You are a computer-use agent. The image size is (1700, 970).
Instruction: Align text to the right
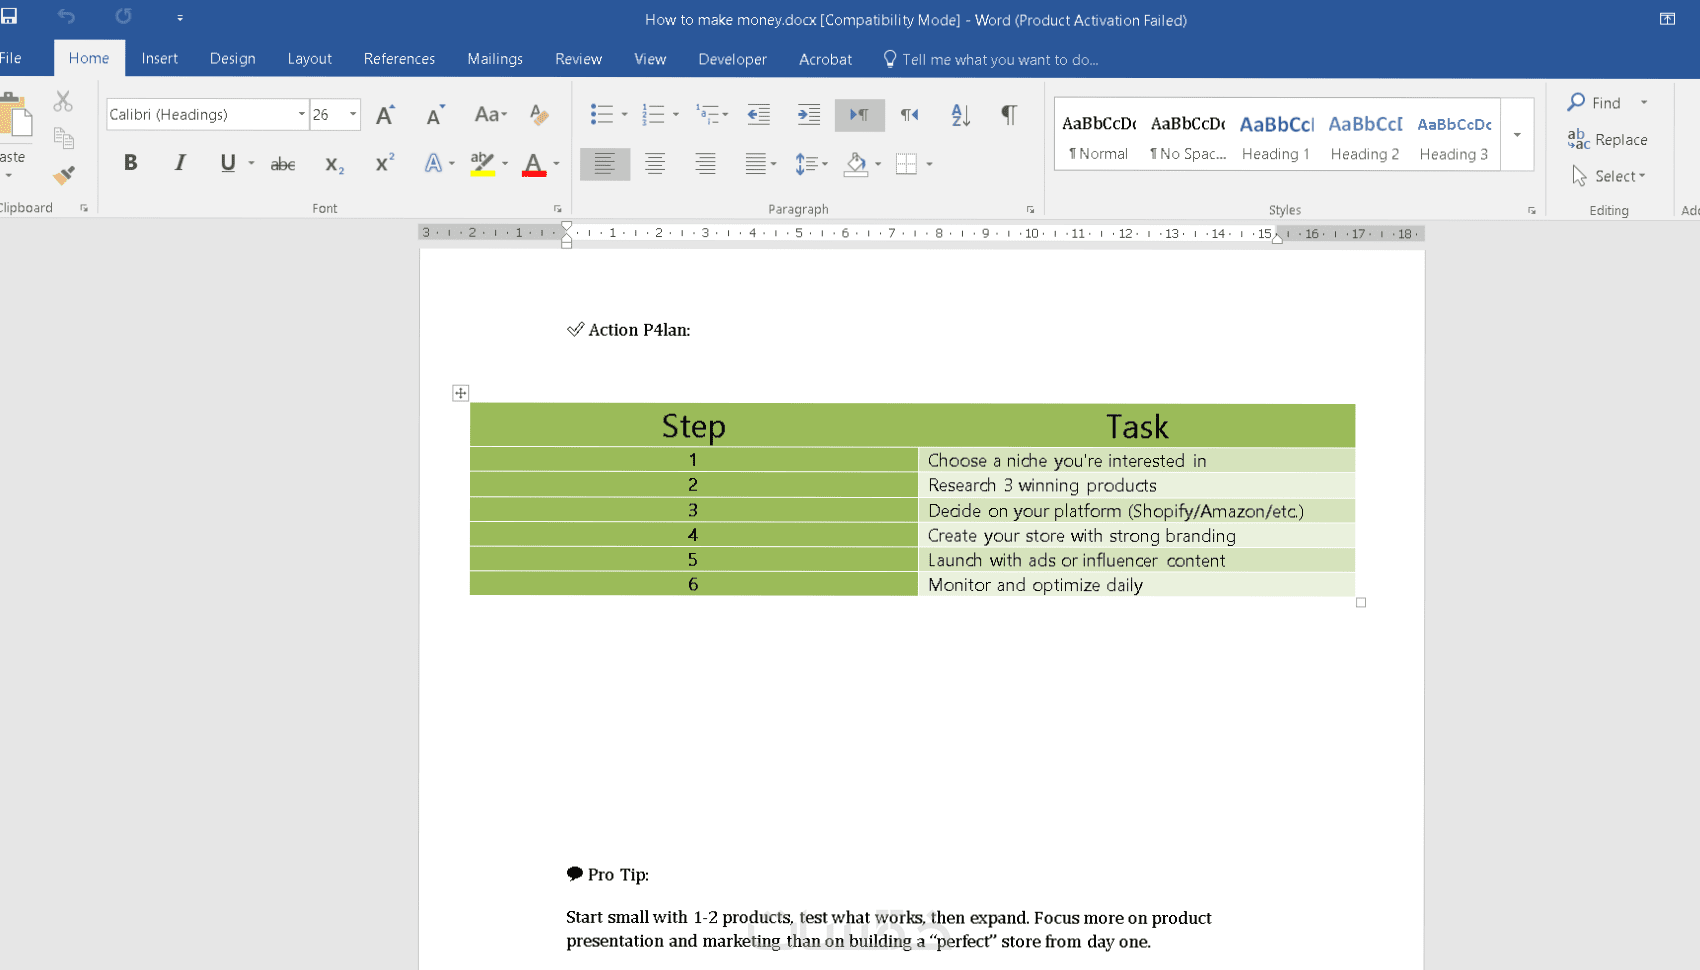click(705, 164)
